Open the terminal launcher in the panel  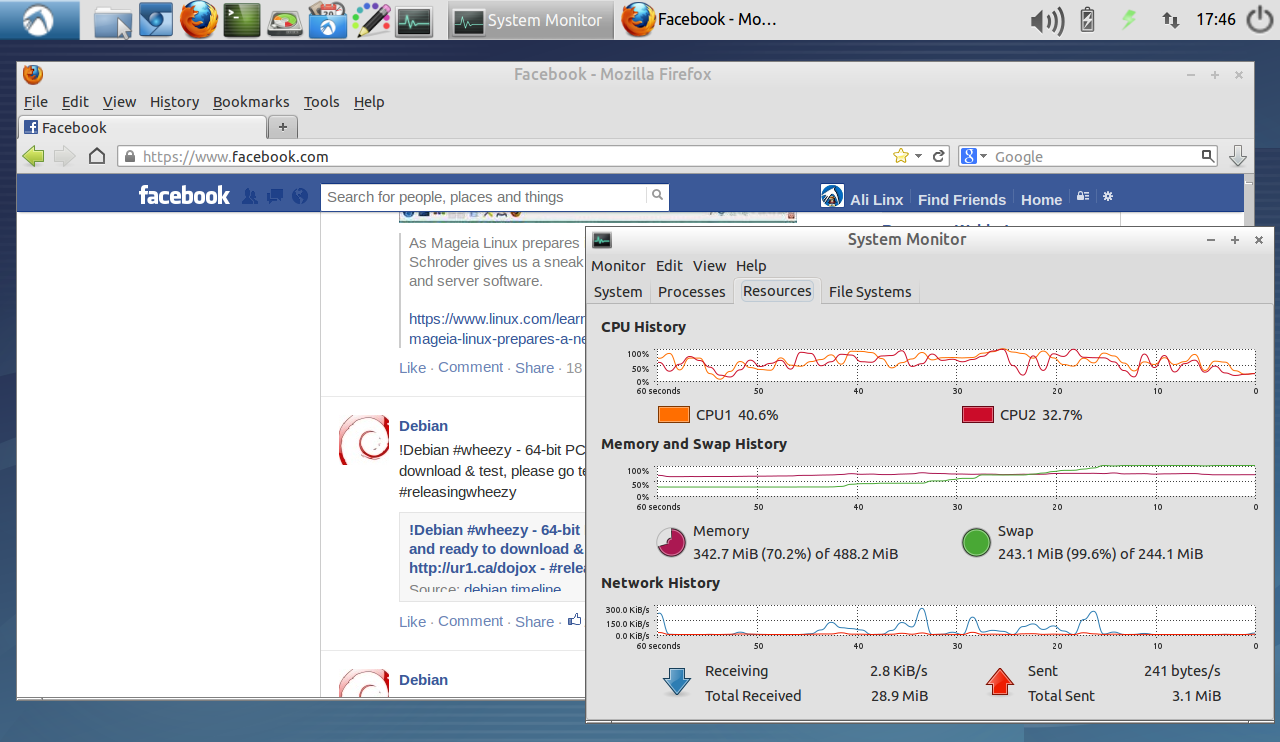242,20
